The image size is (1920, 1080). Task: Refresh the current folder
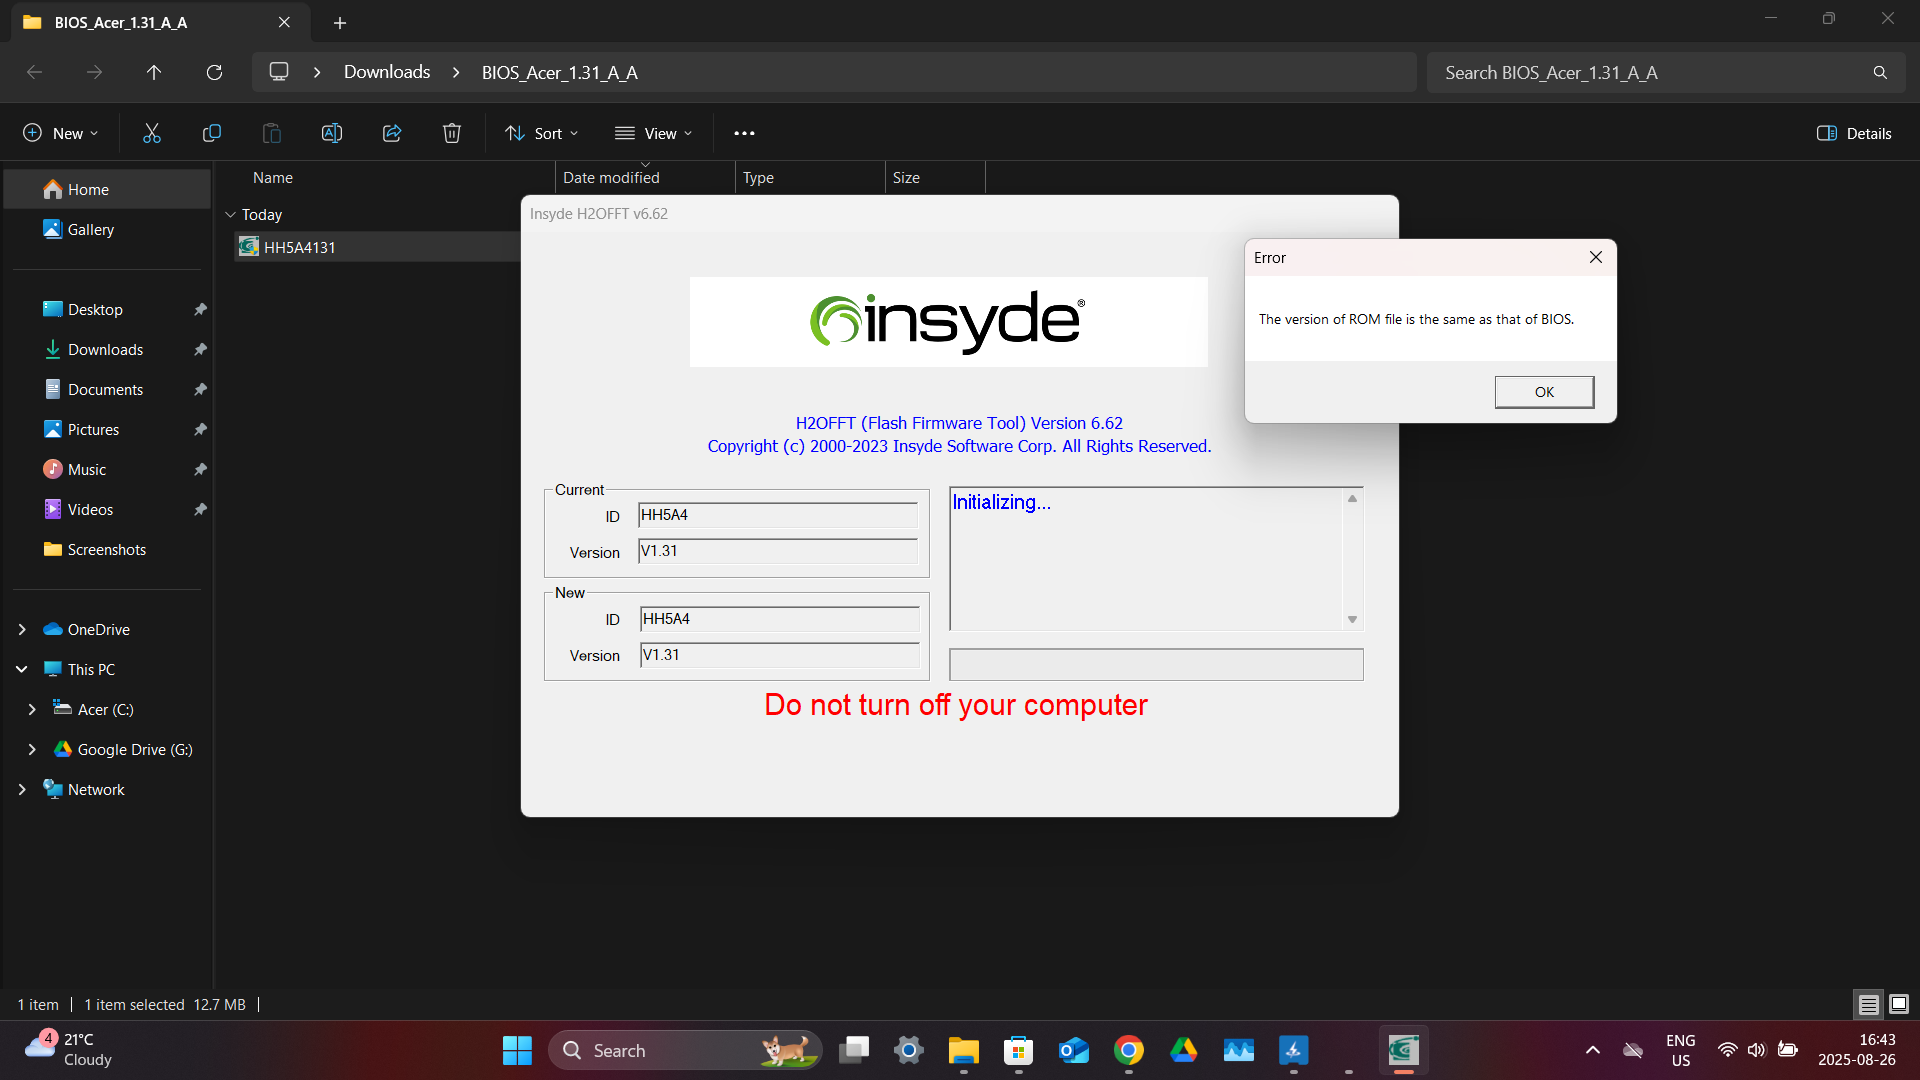(x=214, y=72)
